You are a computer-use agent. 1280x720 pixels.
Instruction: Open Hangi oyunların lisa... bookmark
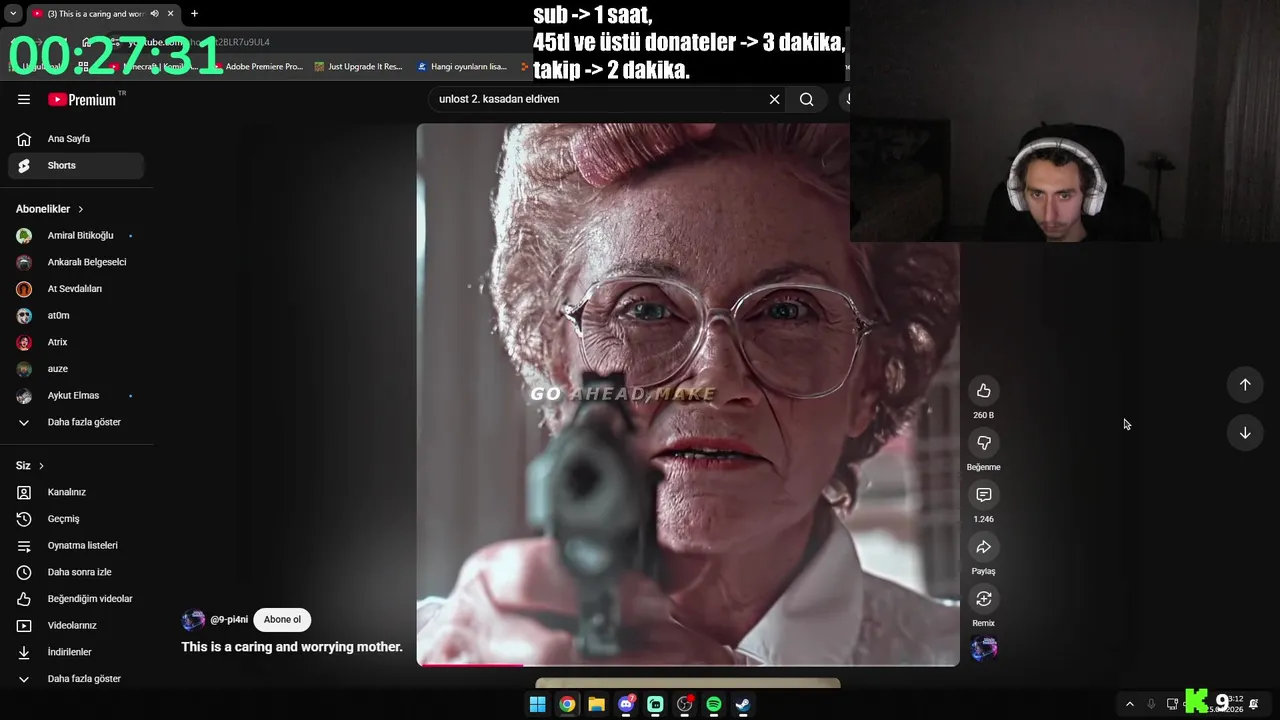(x=462, y=67)
